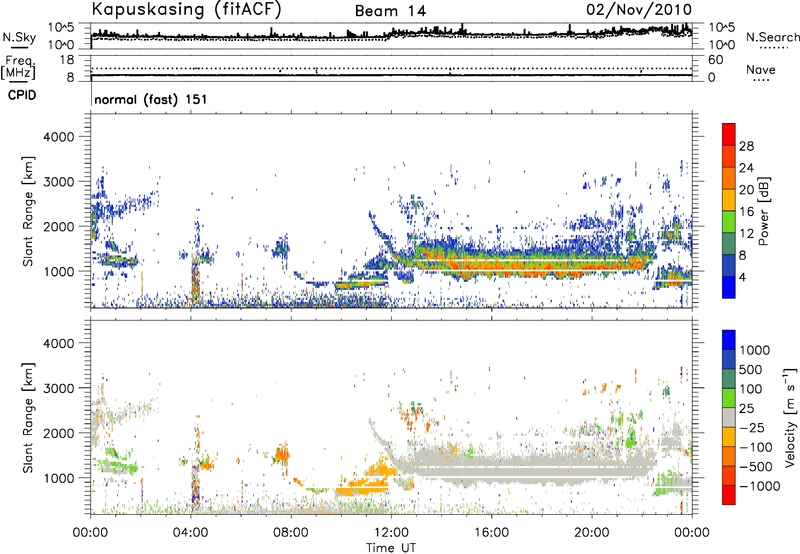Click the Nave legend label

[x=761, y=69]
